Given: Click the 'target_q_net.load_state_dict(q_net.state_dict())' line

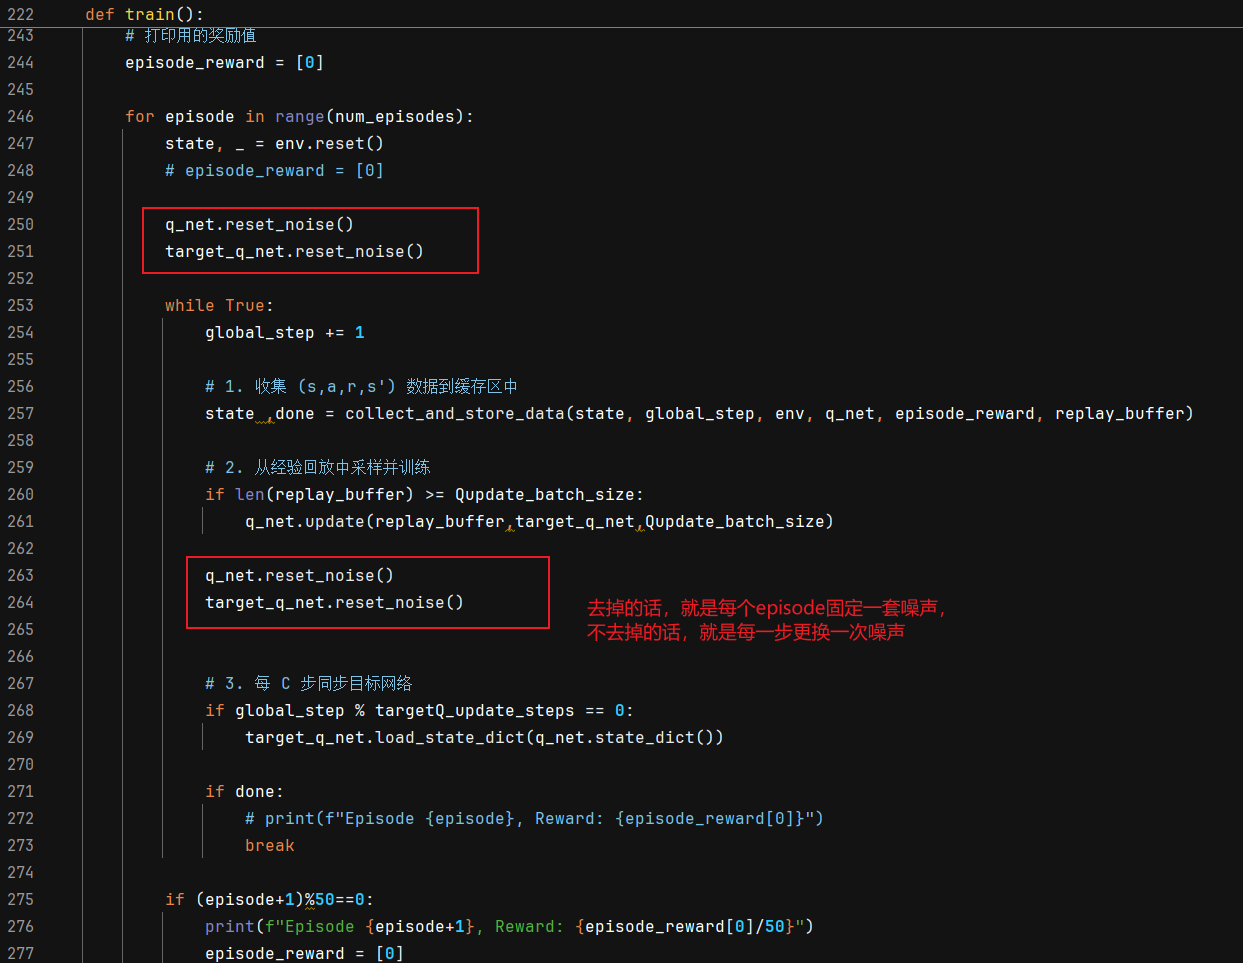Looking at the screenshot, I should click(484, 738).
